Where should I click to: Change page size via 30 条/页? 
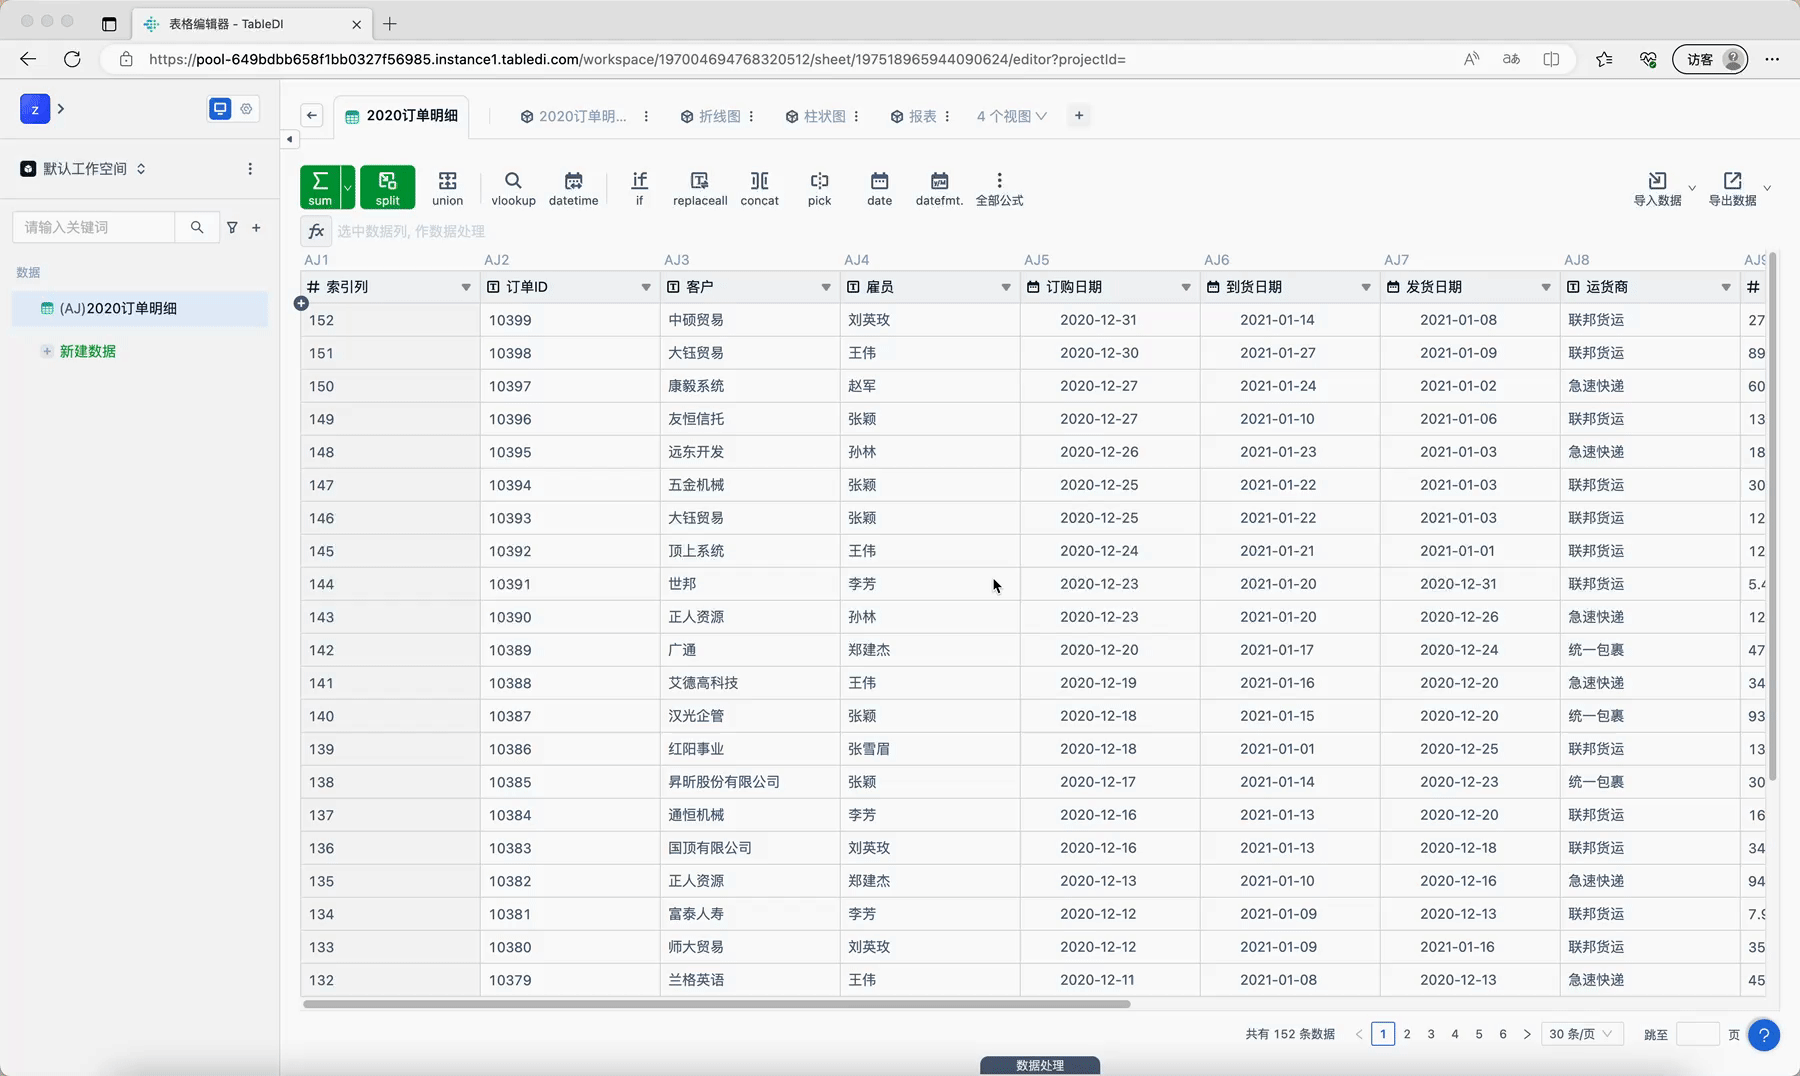(1581, 1034)
